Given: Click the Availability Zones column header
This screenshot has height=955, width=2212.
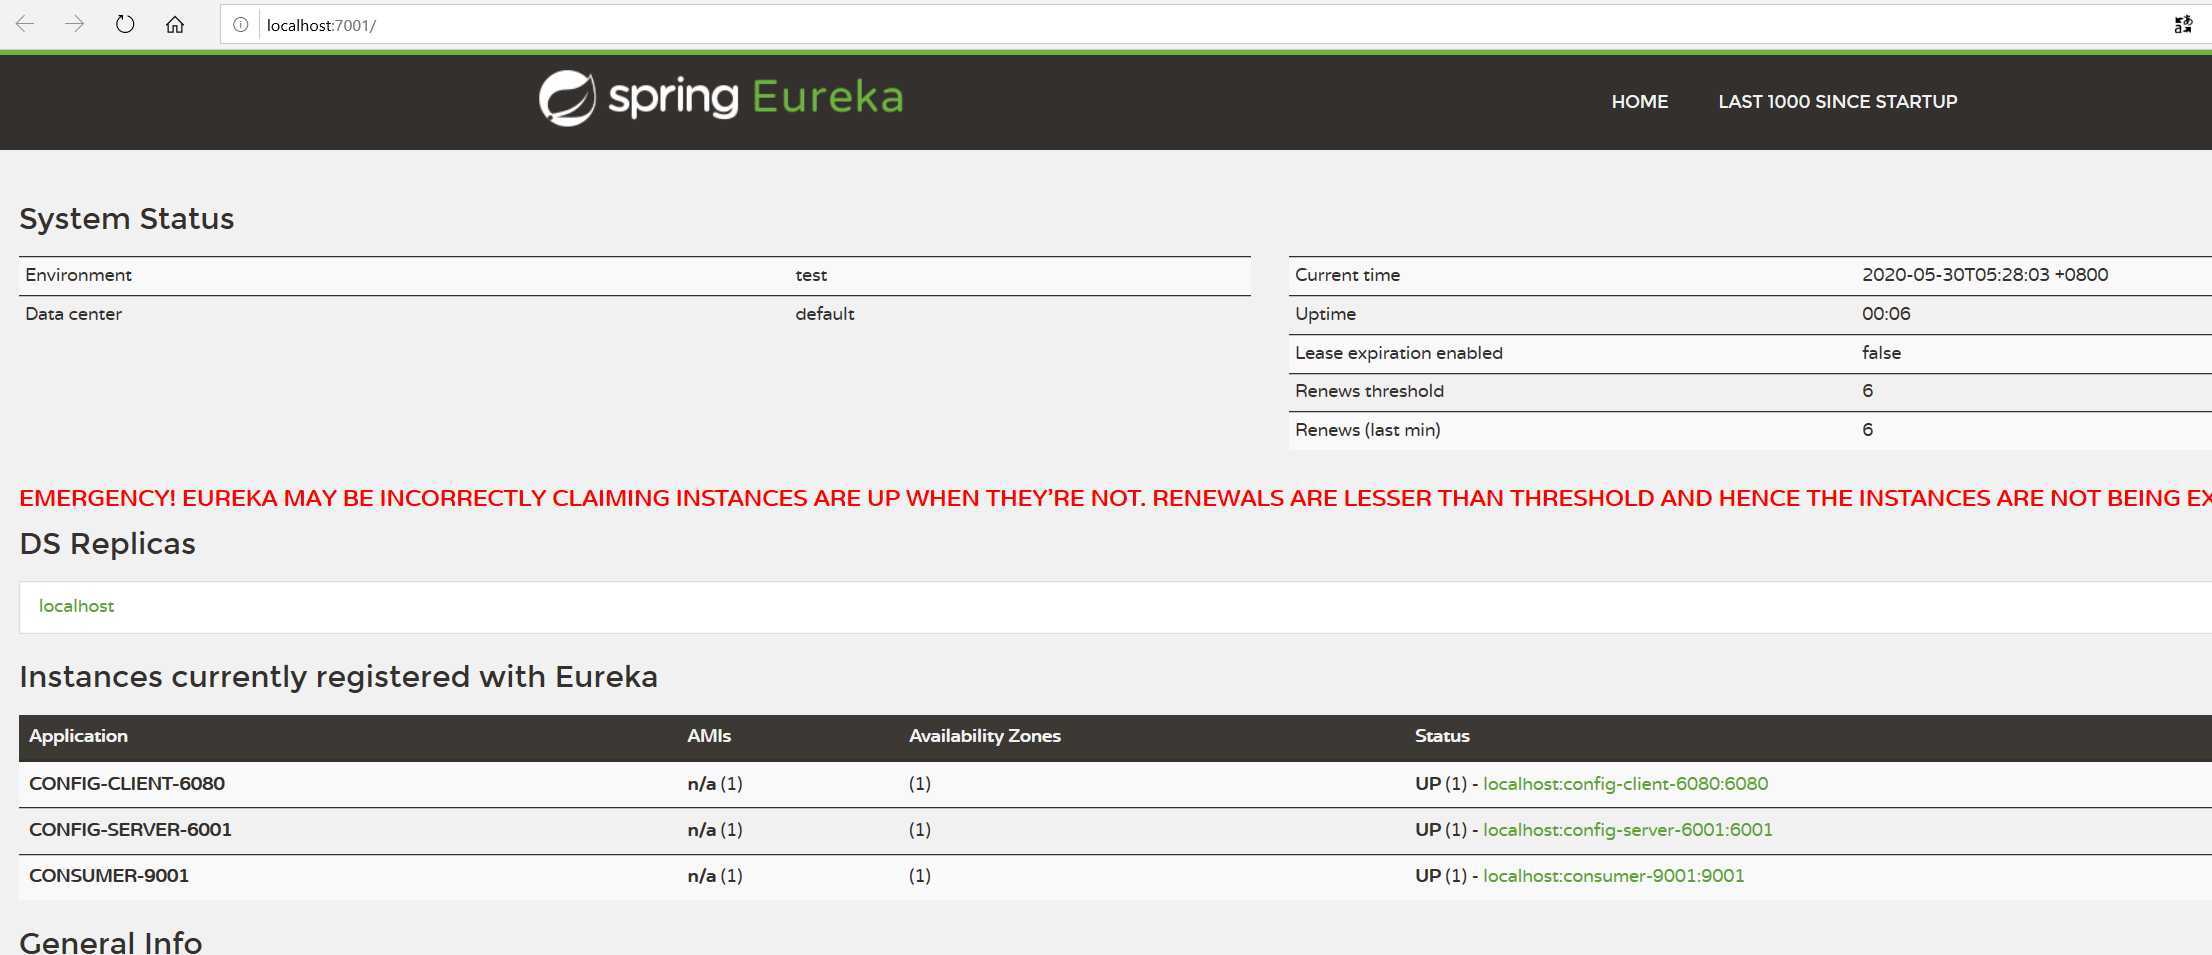Looking at the screenshot, I should point(985,736).
